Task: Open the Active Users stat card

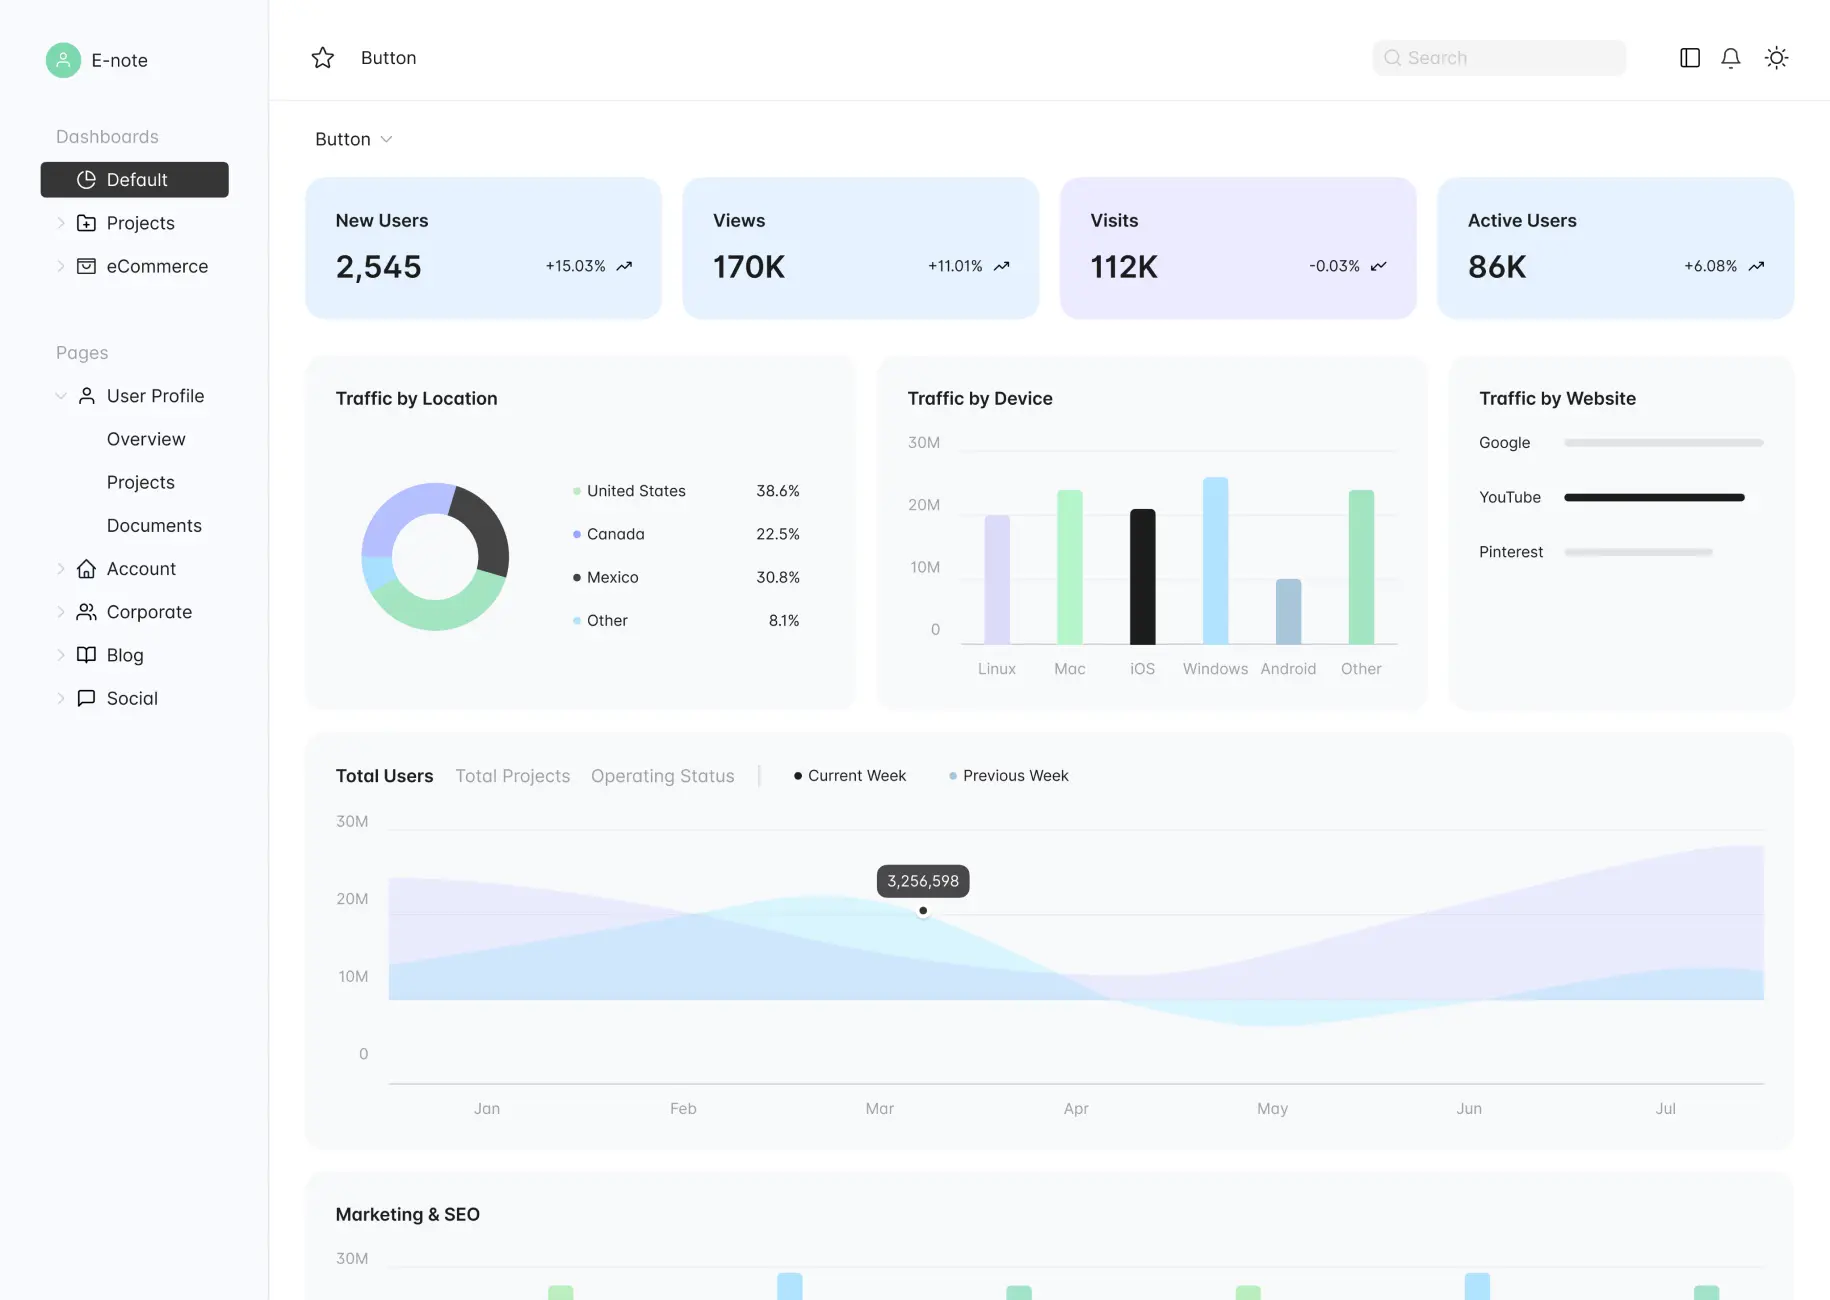Action: point(1615,248)
